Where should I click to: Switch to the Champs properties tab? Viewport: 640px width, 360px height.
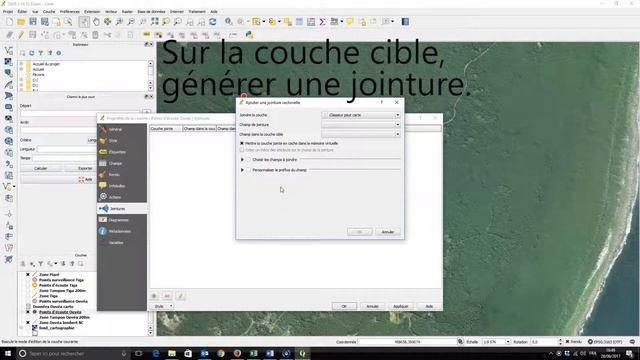click(122, 163)
